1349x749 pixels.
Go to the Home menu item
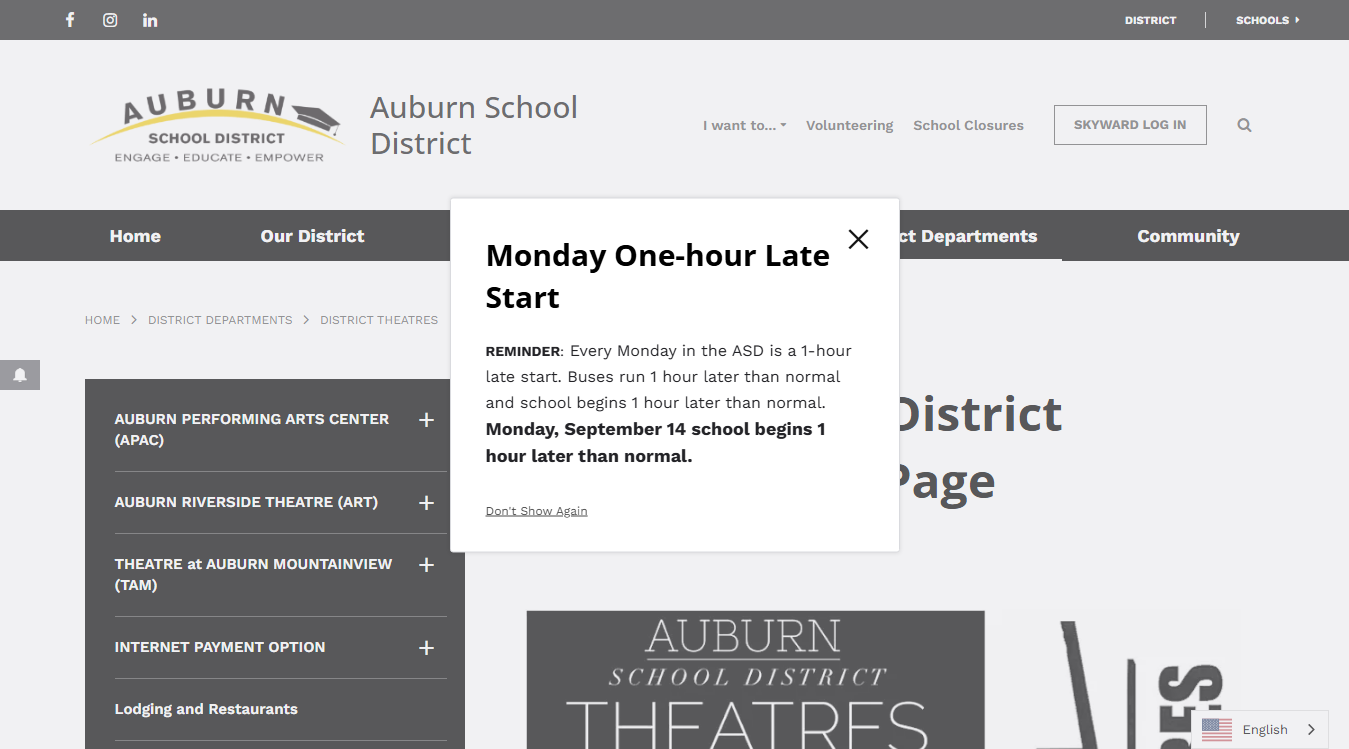click(135, 236)
